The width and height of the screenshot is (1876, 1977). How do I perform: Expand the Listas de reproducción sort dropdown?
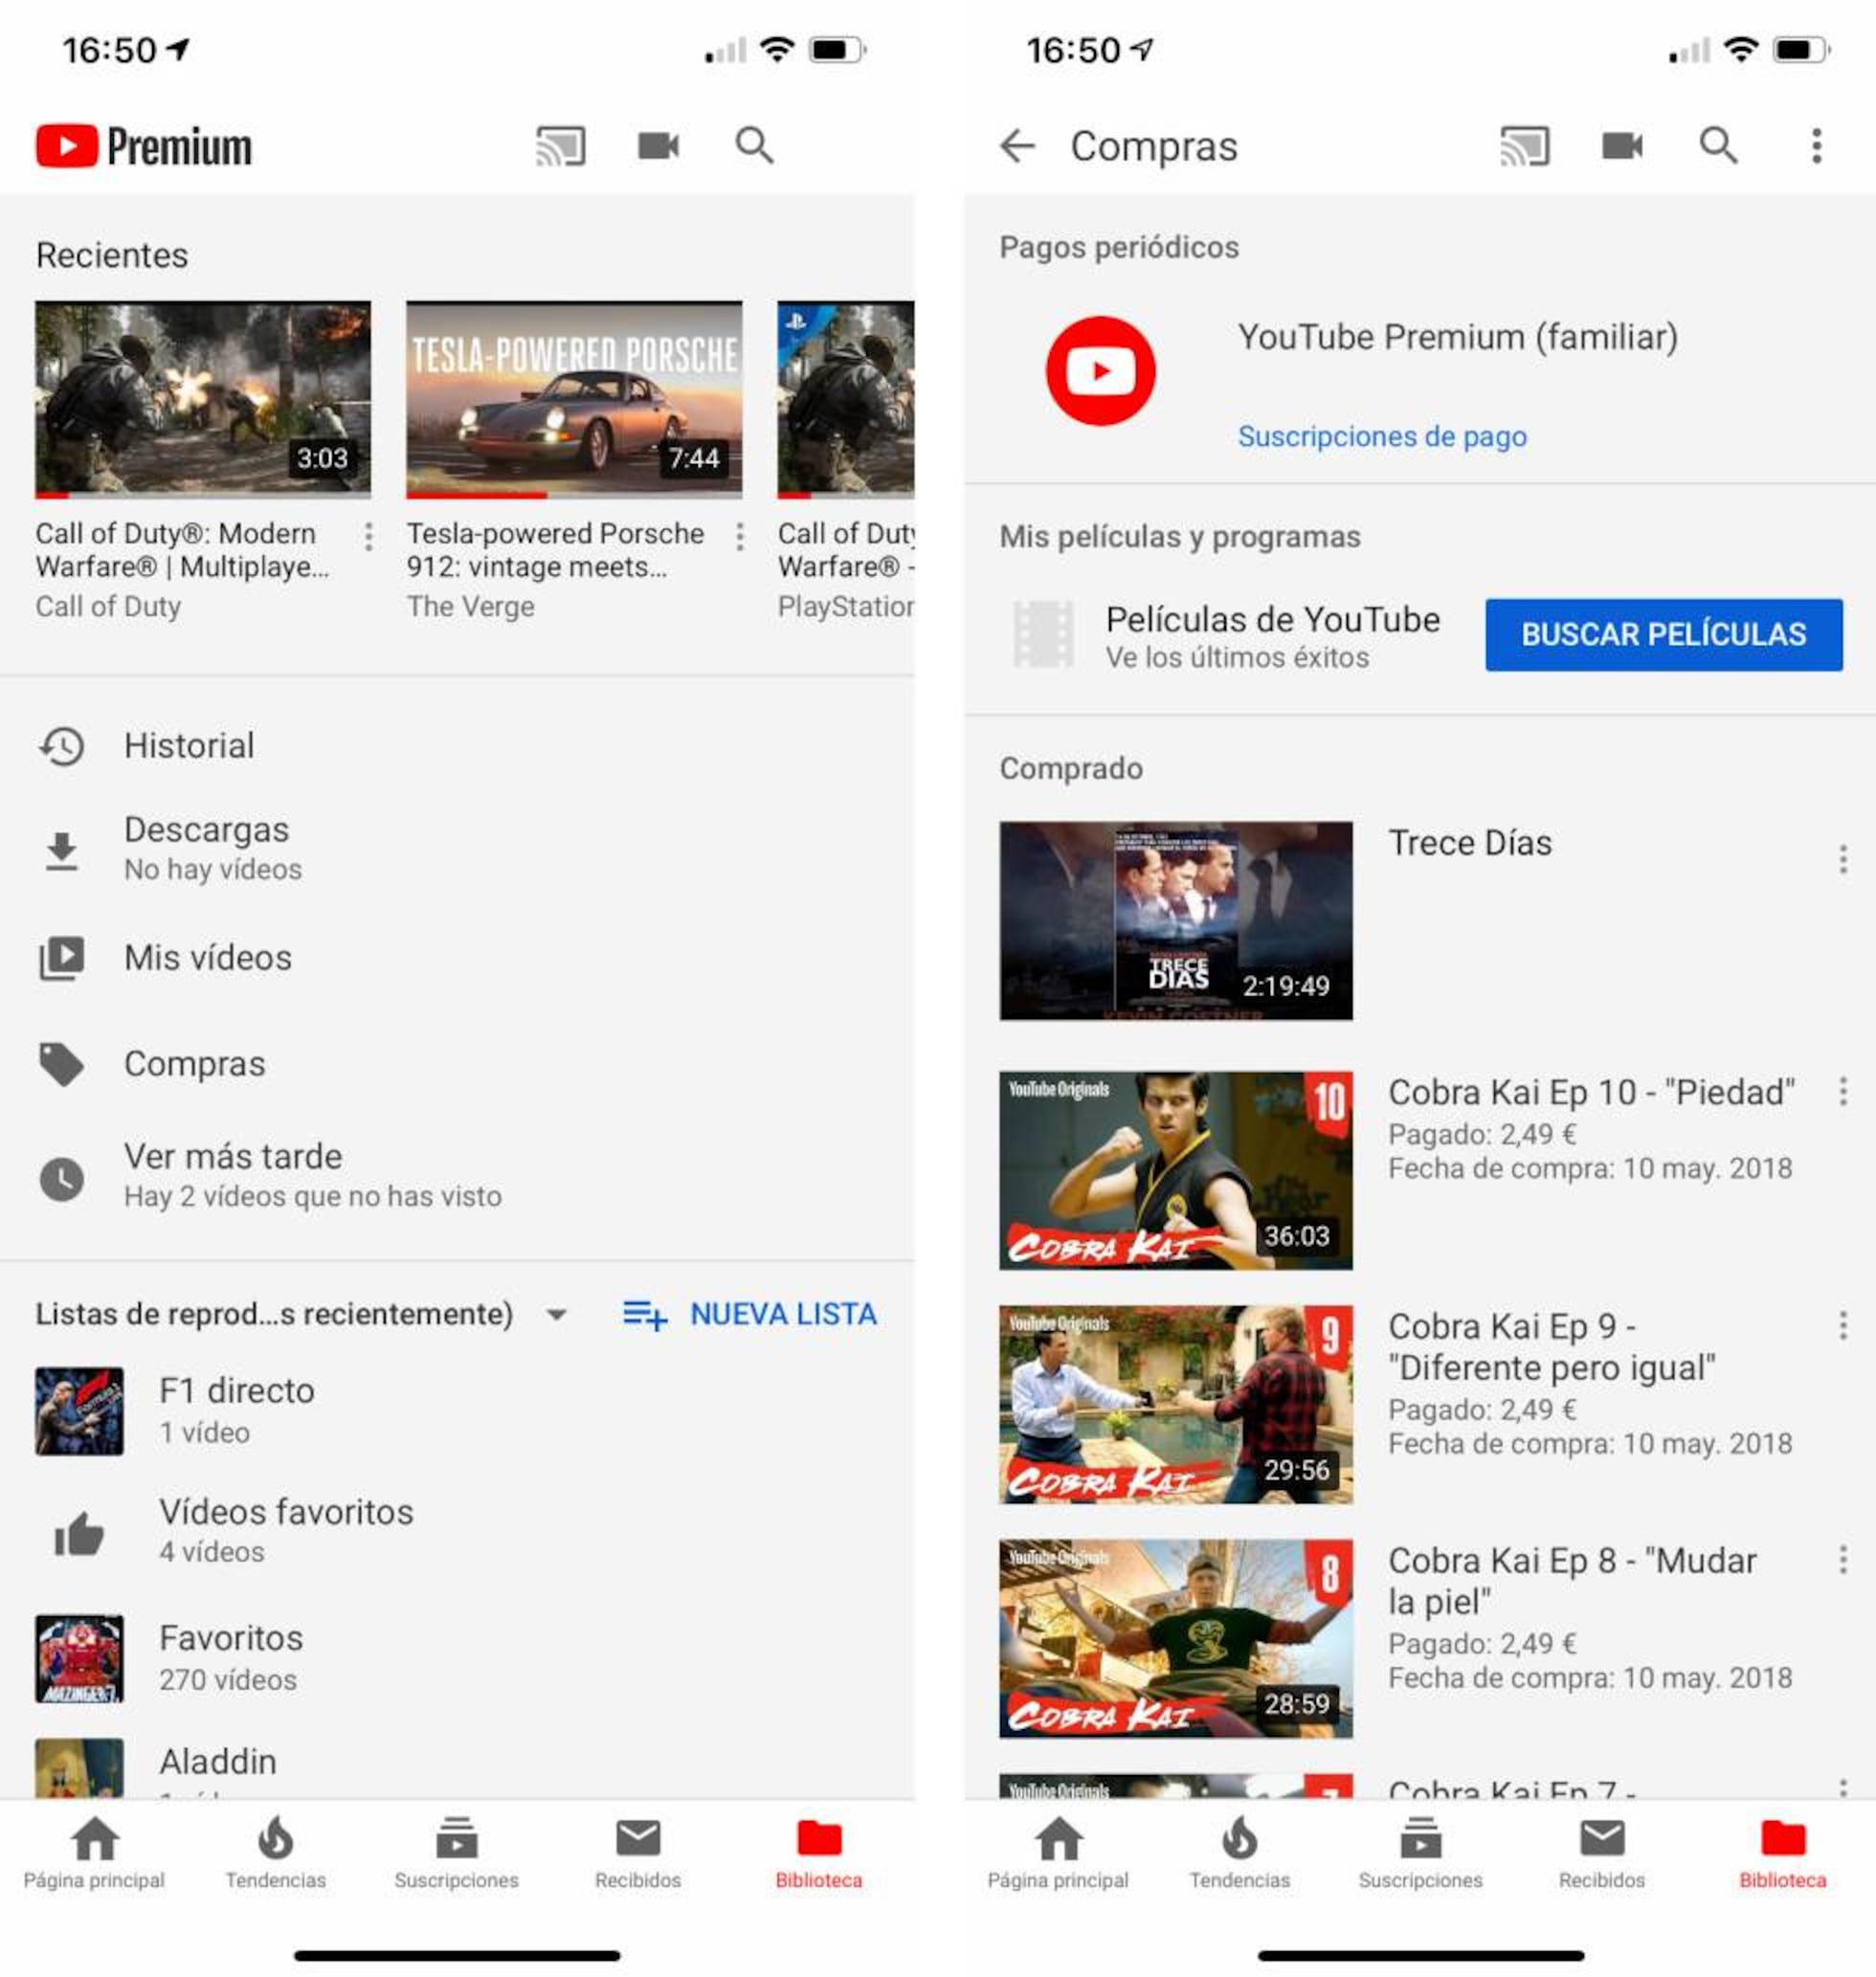point(556,1314)
